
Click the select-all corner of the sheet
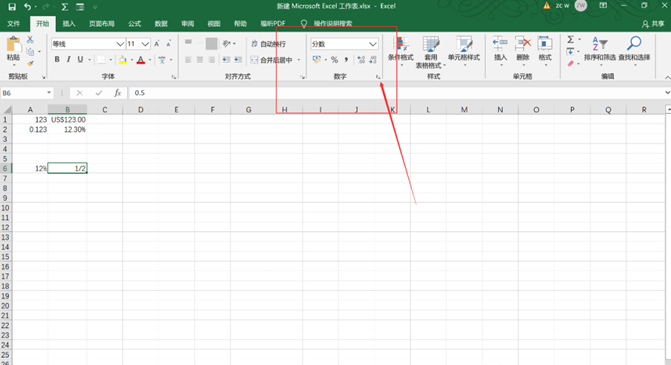click(6, 110)
